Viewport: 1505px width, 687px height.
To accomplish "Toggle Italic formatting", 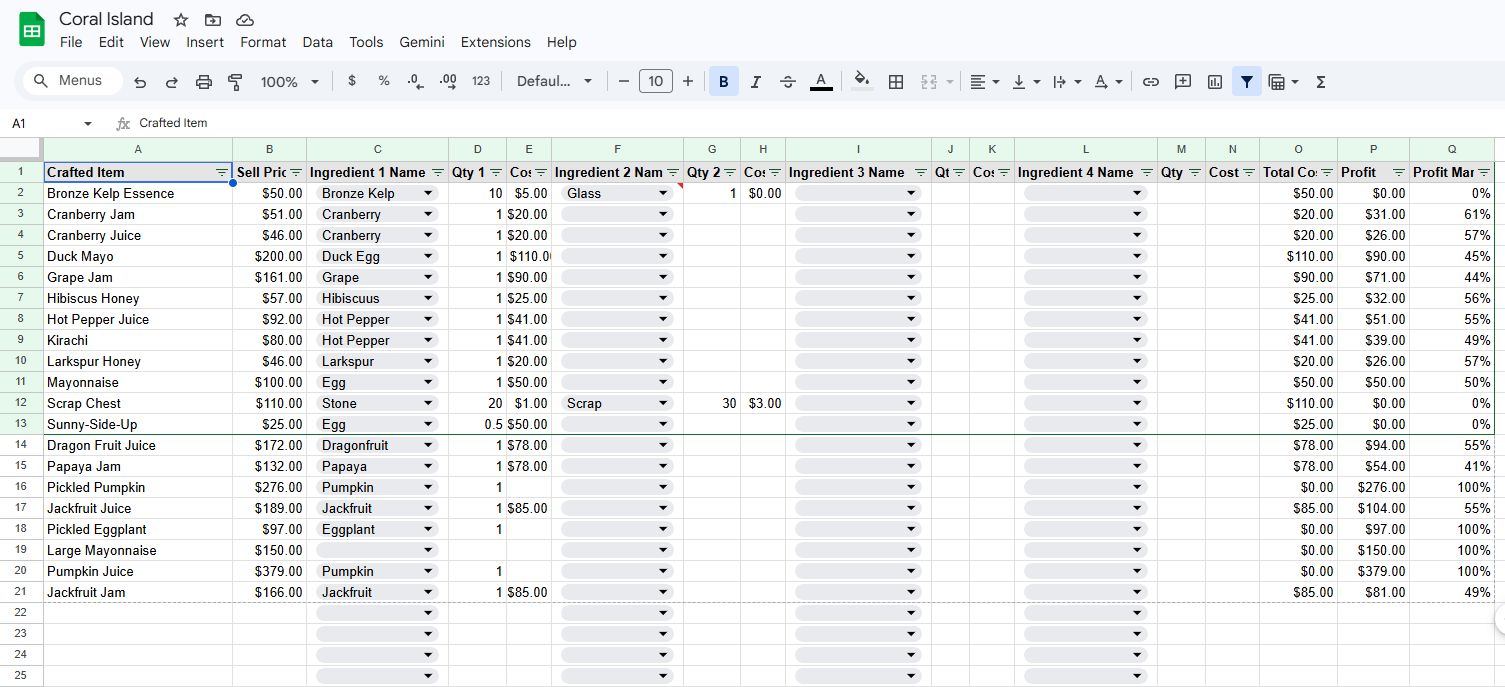I will 755,82.
